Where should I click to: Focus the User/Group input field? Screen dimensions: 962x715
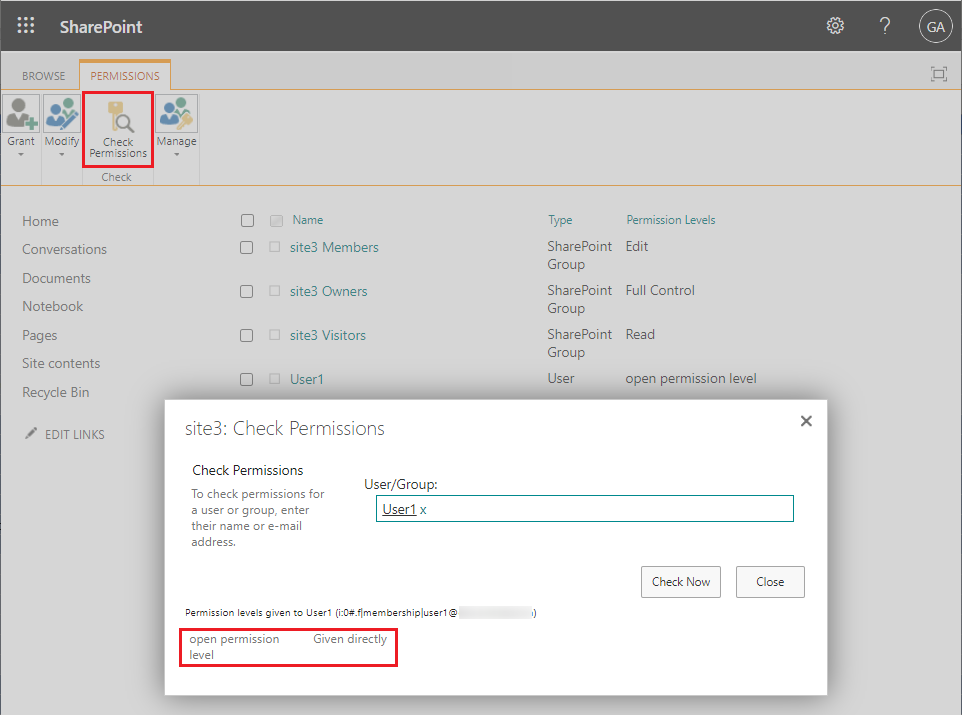point(585,509)
